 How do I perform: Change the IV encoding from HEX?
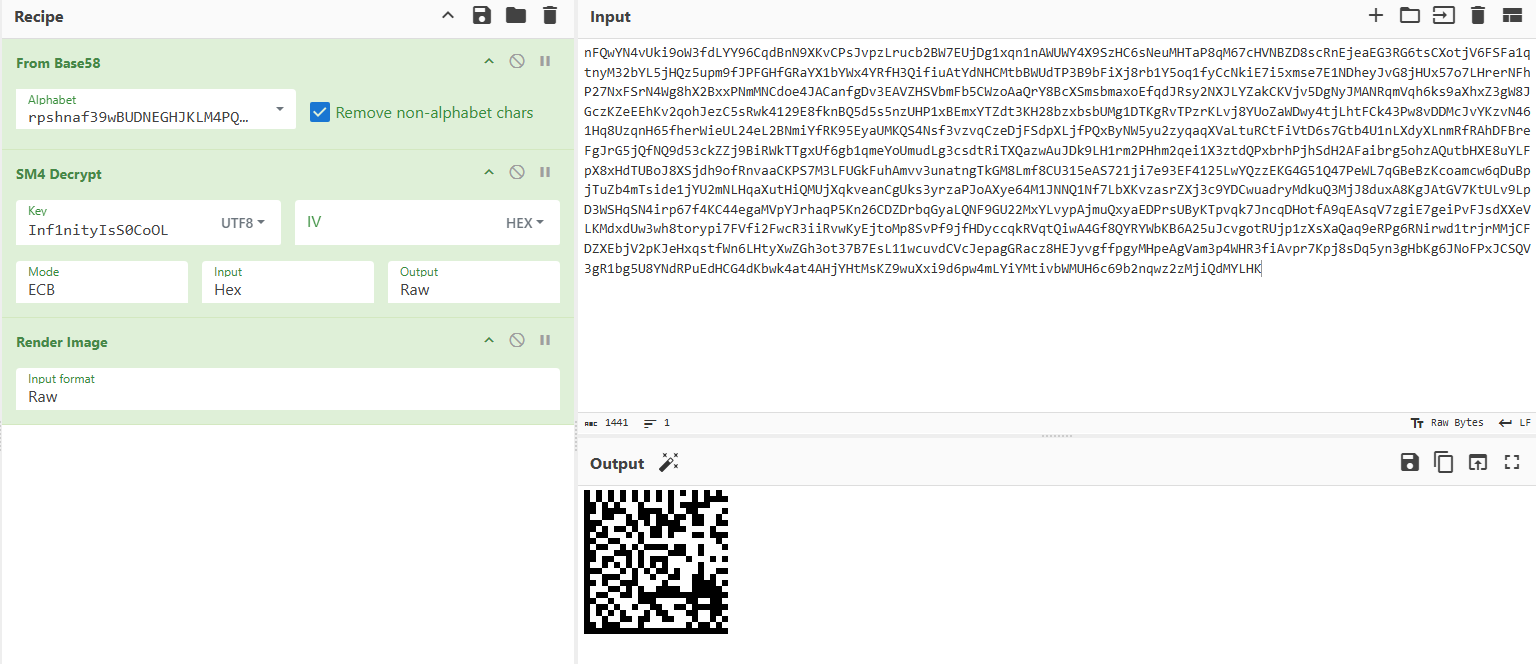[x=525, y=223]
